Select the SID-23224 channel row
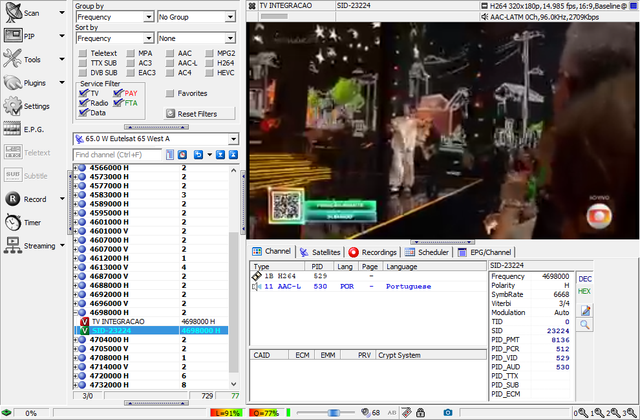This screenshot has width=640, height=420. (x=151, y=331)
